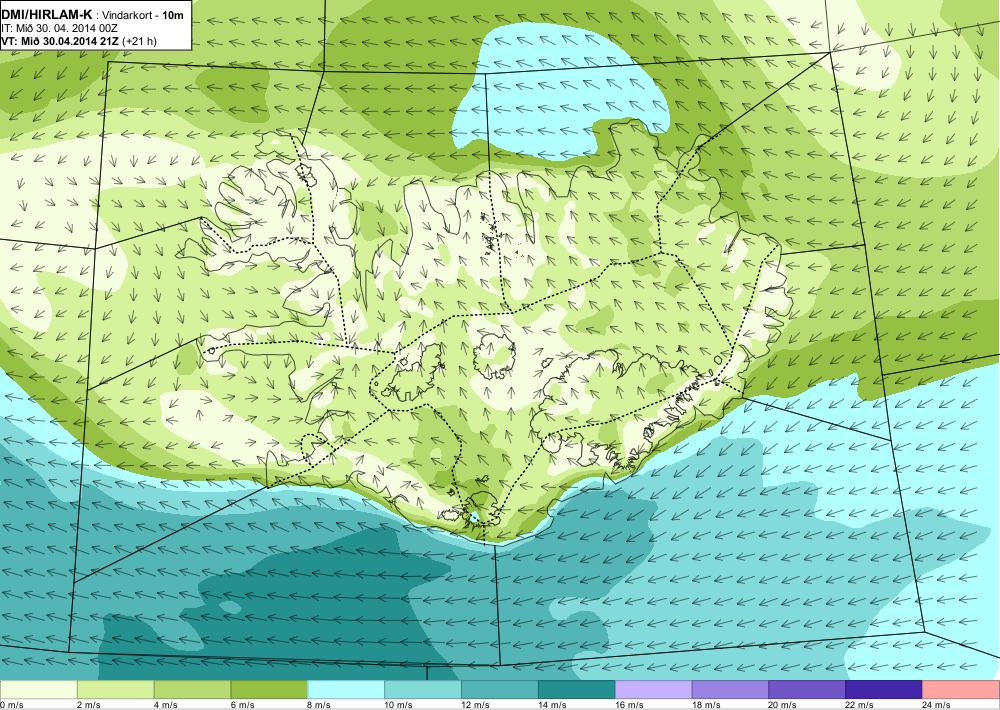1000x710 pixels.
Task: Select the light green 2–4 m/s legend swatch
Action: coord(115,690)
